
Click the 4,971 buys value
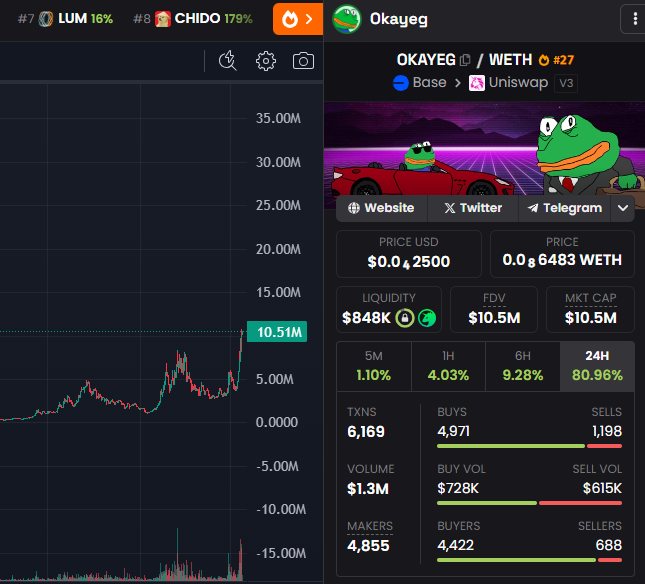(x=453, y=431)
